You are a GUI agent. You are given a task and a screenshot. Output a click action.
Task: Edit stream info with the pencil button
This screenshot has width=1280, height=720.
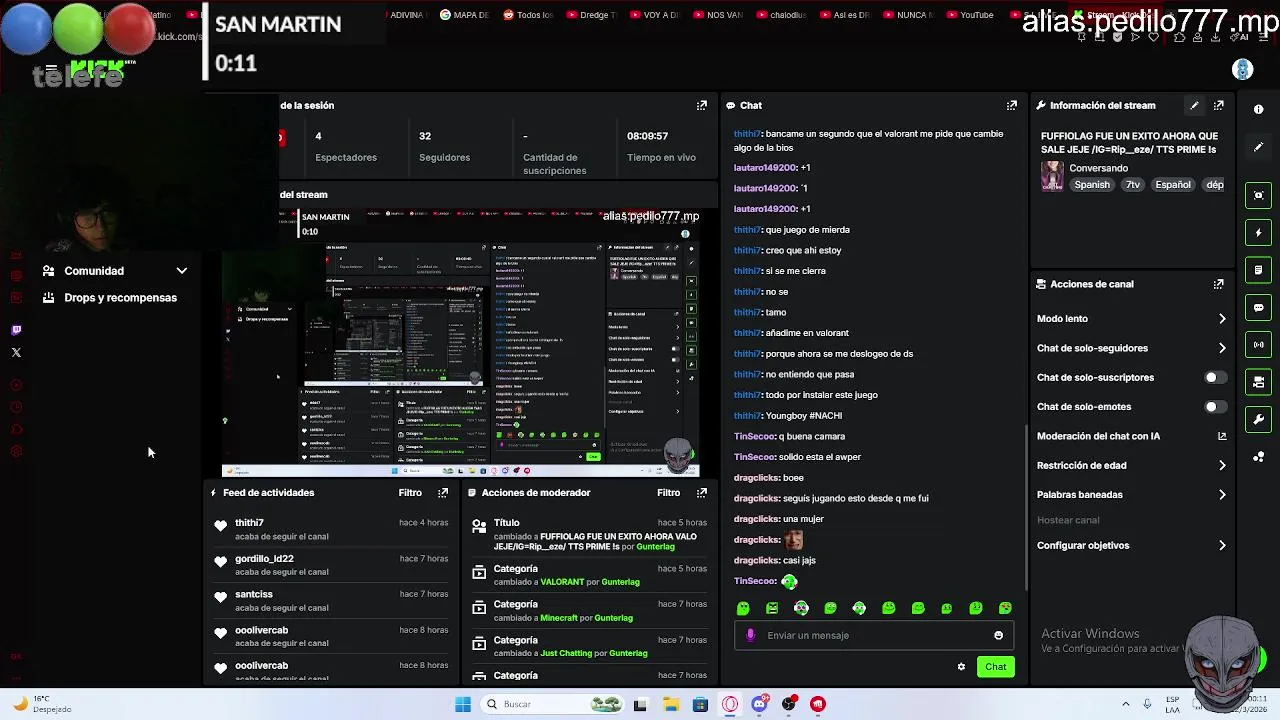pos(1194,105)
